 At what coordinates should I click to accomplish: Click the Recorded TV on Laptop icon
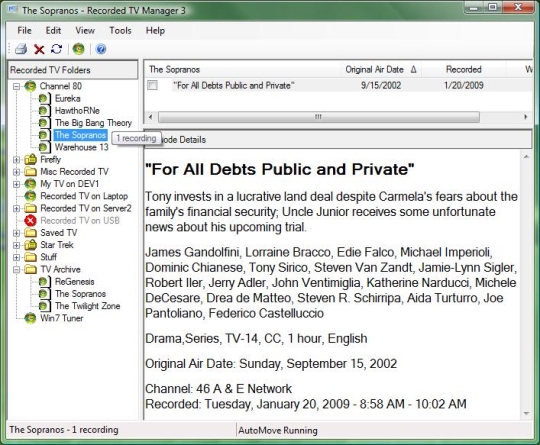tap(30, 196)
